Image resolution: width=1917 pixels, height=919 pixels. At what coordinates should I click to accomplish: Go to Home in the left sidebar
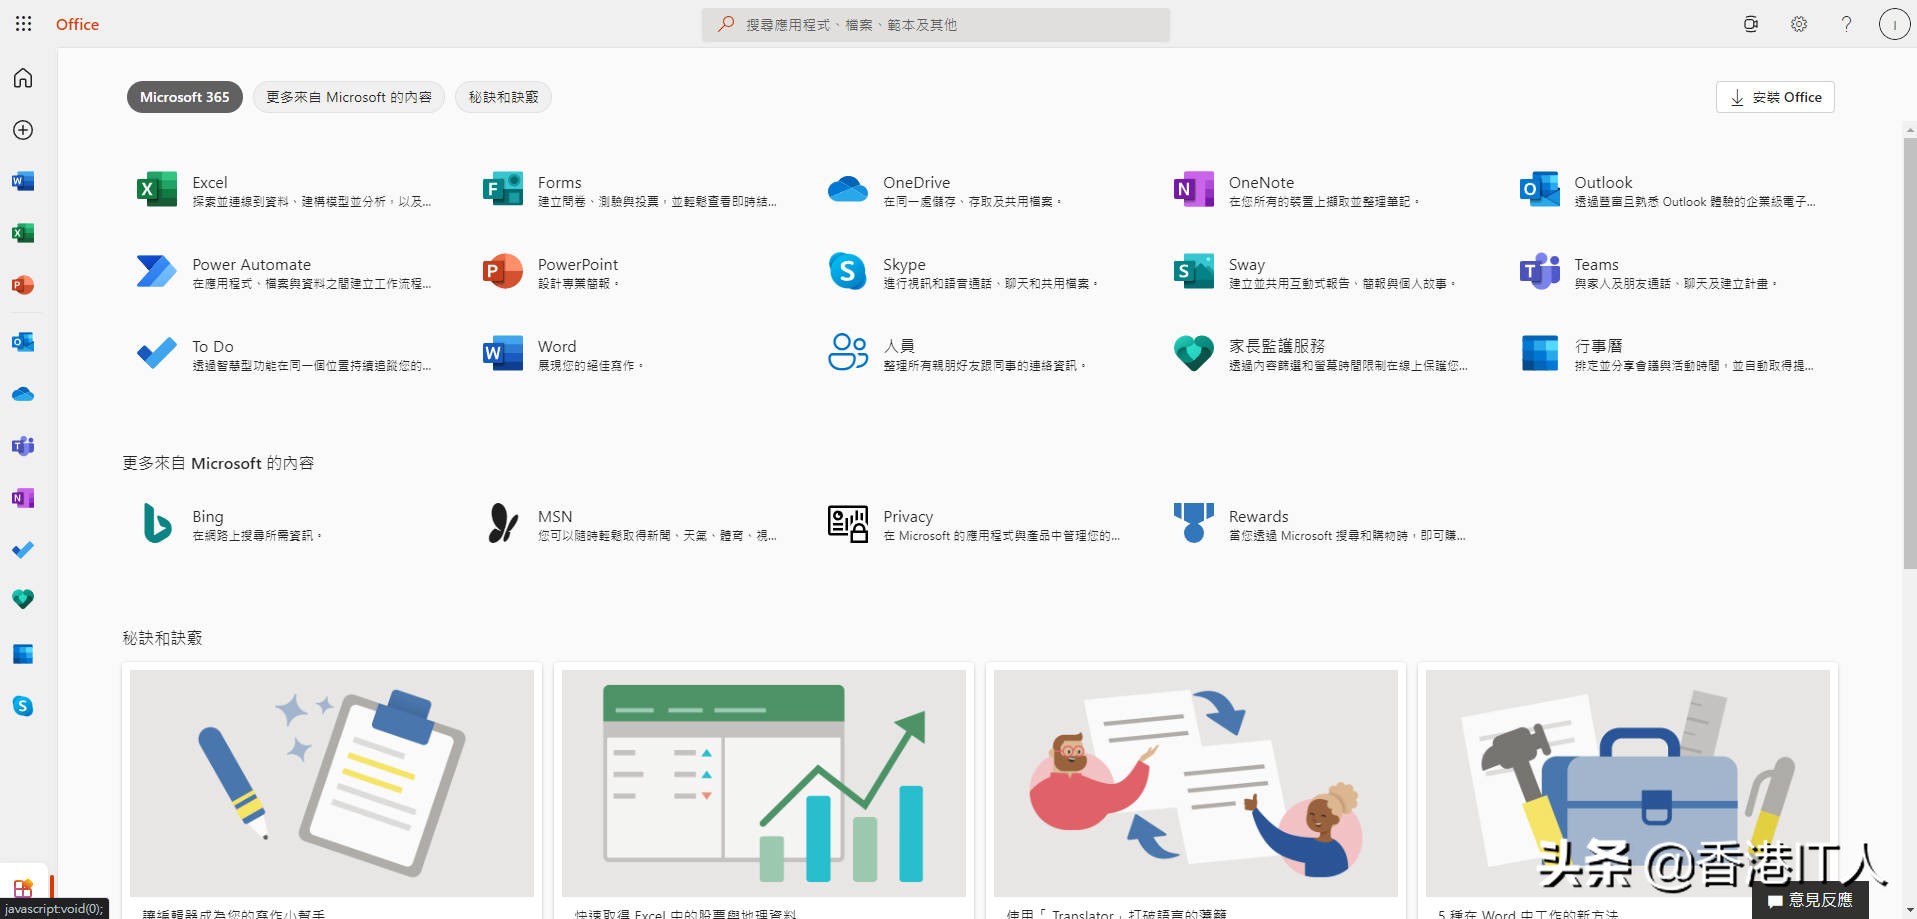pos(23,78)
